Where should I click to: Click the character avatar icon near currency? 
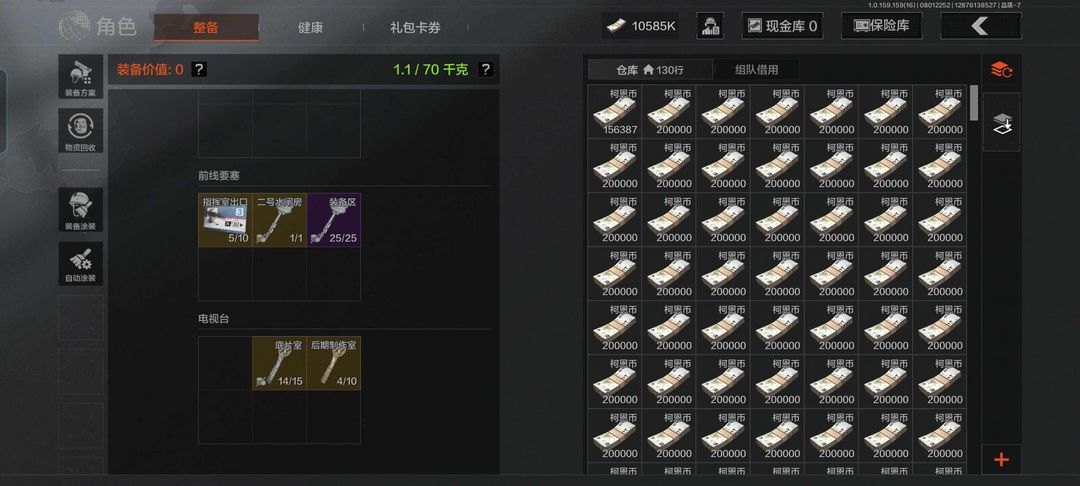[709, 26]
